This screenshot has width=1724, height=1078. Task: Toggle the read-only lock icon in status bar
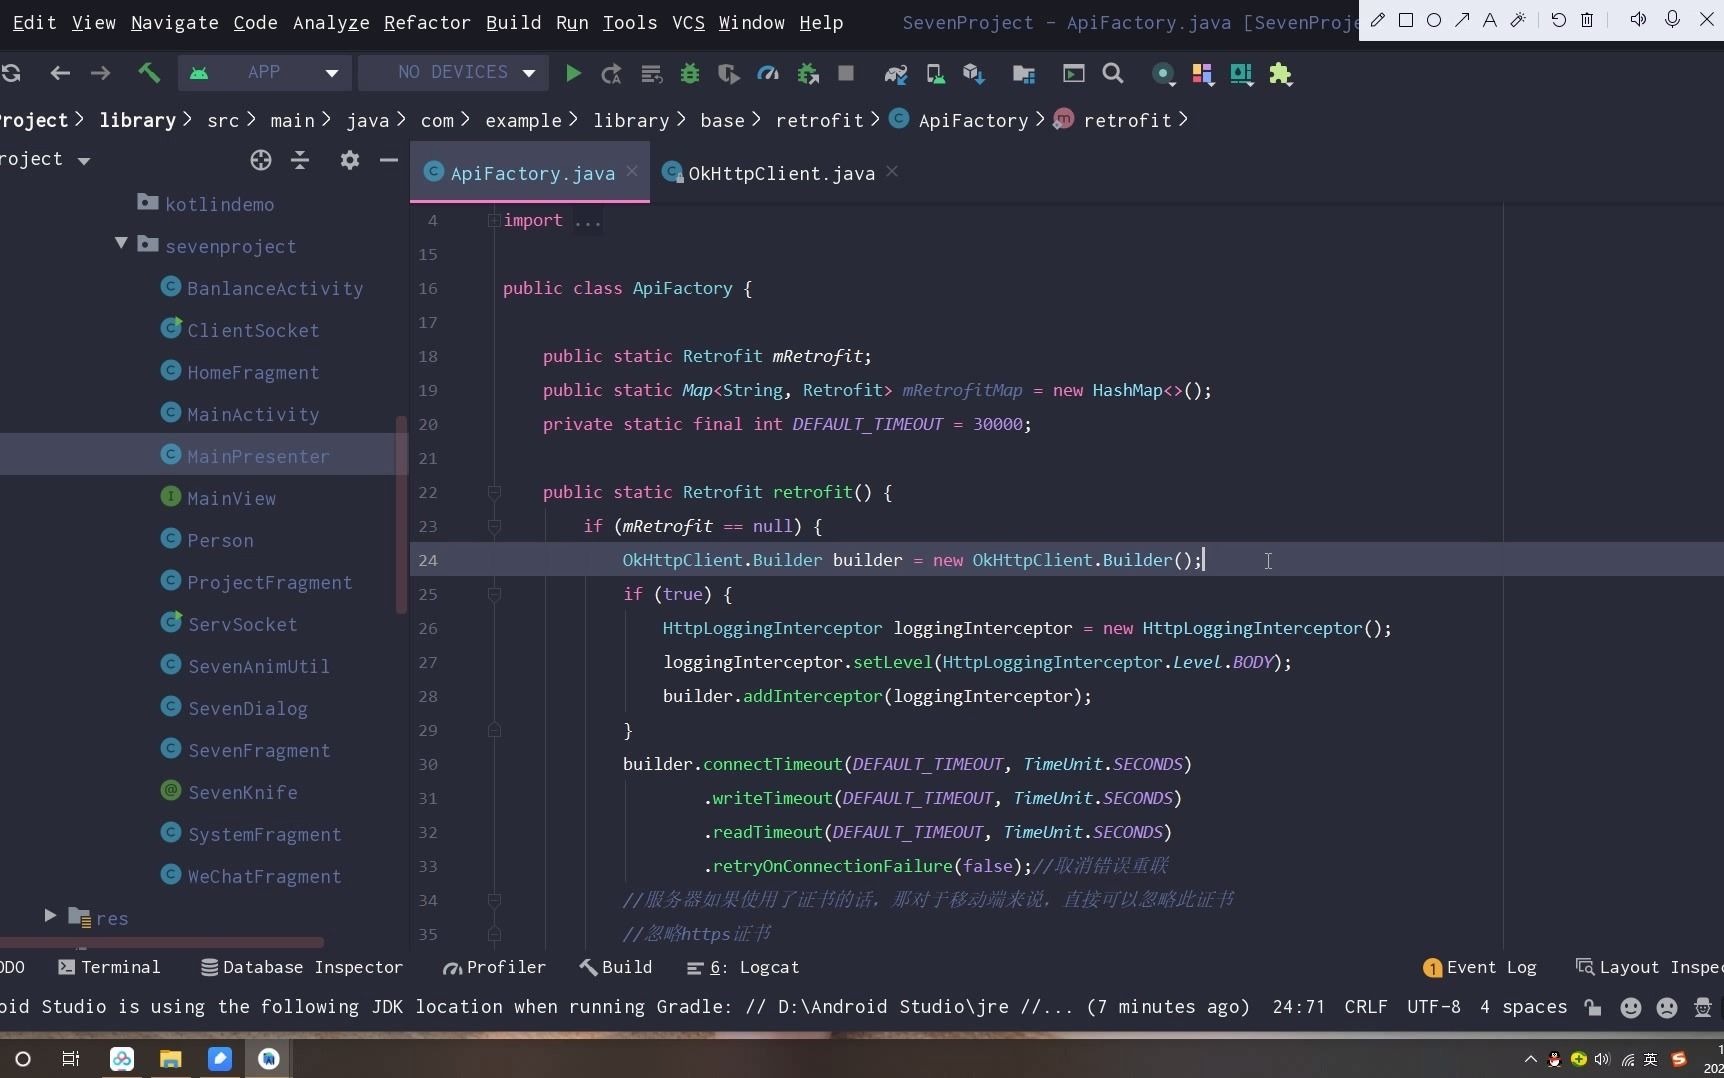(x=1593, y=1007)
